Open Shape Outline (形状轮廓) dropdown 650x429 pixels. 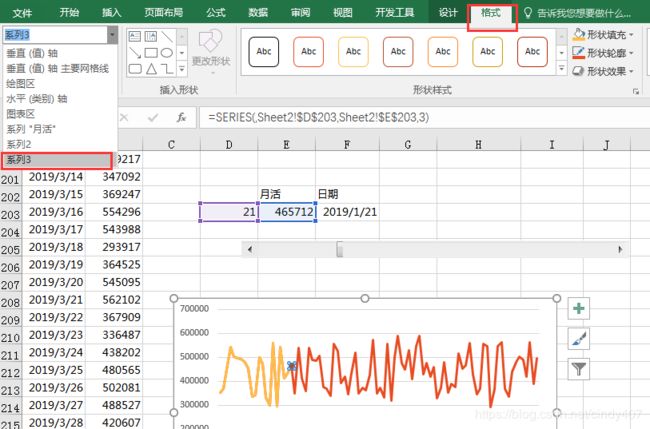603,53
